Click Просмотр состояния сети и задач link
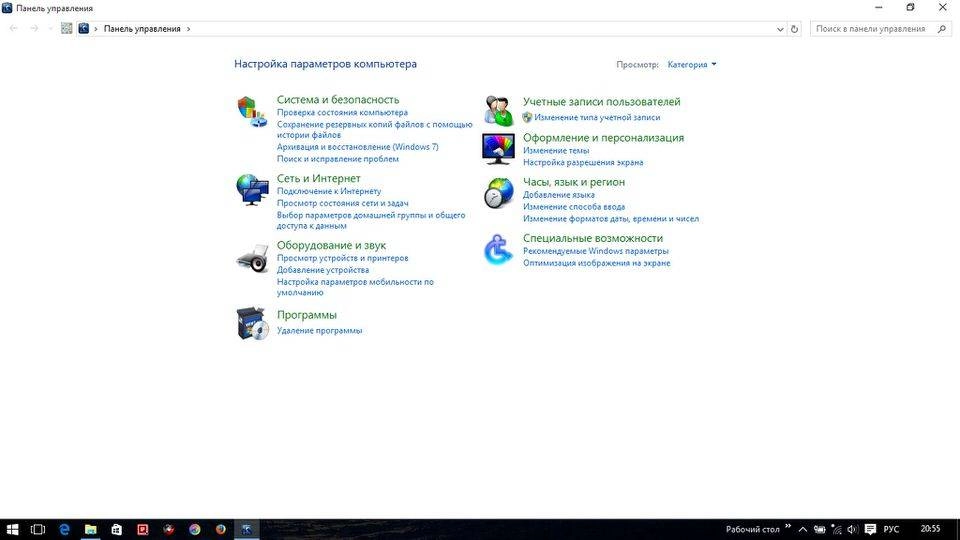The height and width of the screenshot is (540, 960). click(x=342, y=203)
